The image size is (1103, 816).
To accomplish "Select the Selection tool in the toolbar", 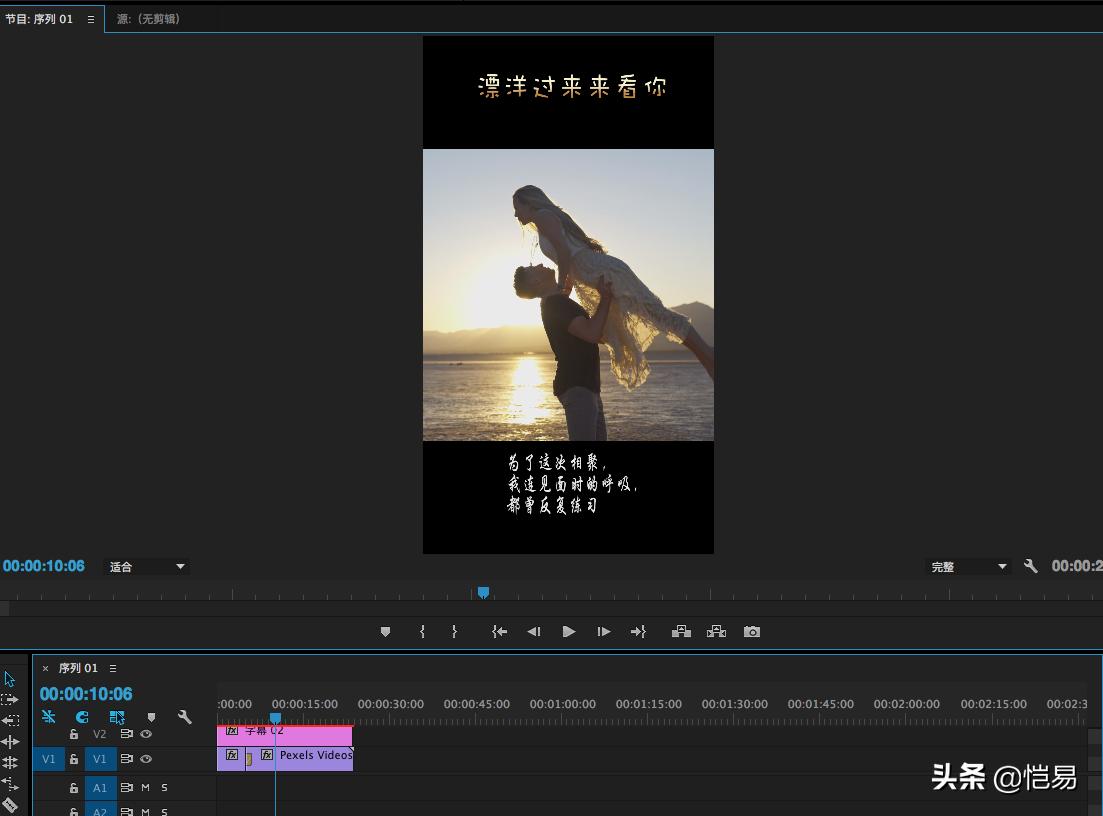I will point(10,678).
